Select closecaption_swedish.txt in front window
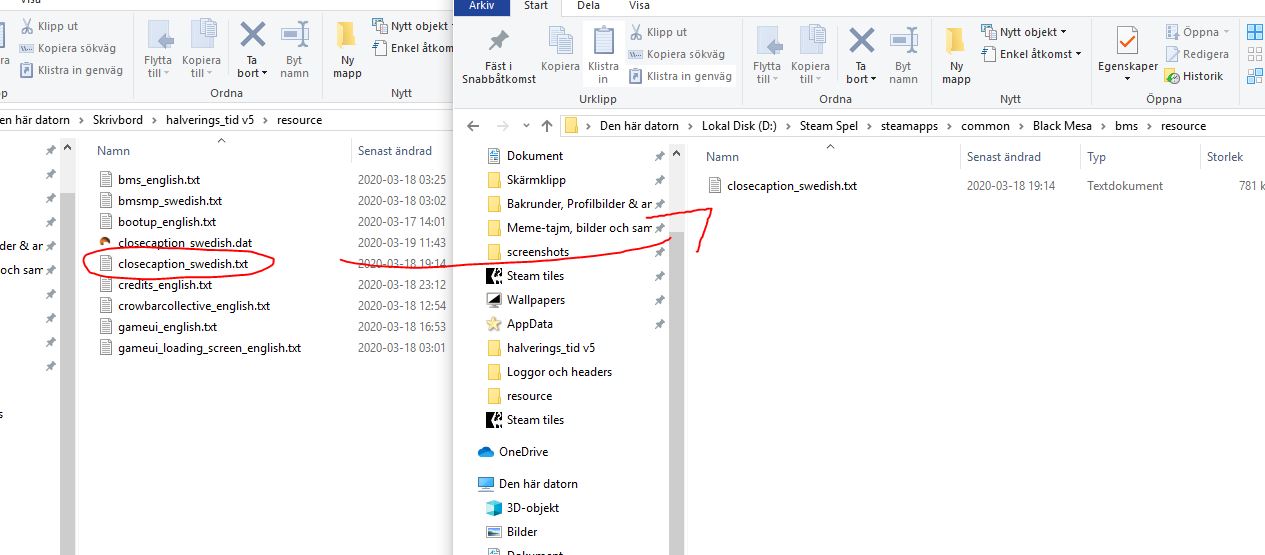 [791, 186]
